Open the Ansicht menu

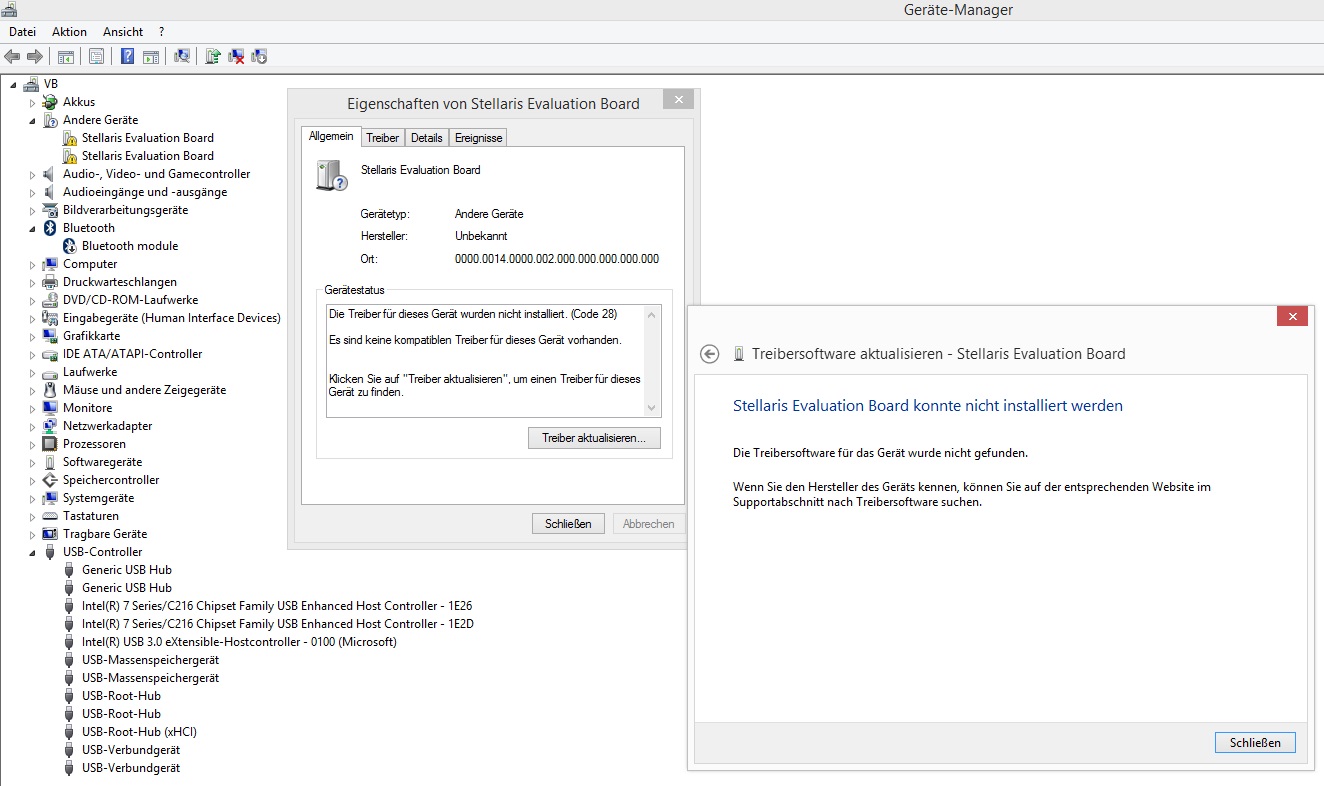click(123, 32)
